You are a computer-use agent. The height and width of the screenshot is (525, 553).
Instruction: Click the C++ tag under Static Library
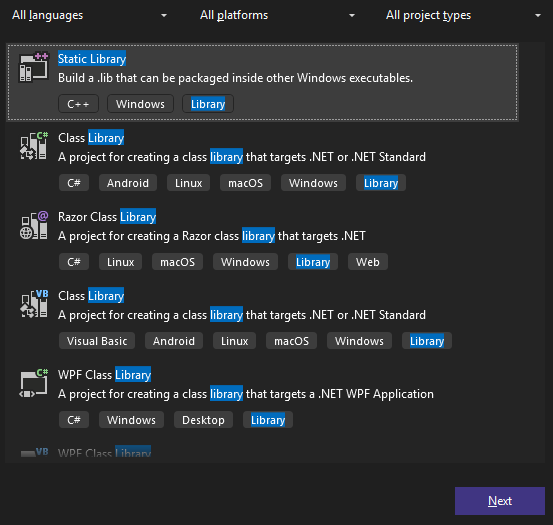(x=78, y=104)
